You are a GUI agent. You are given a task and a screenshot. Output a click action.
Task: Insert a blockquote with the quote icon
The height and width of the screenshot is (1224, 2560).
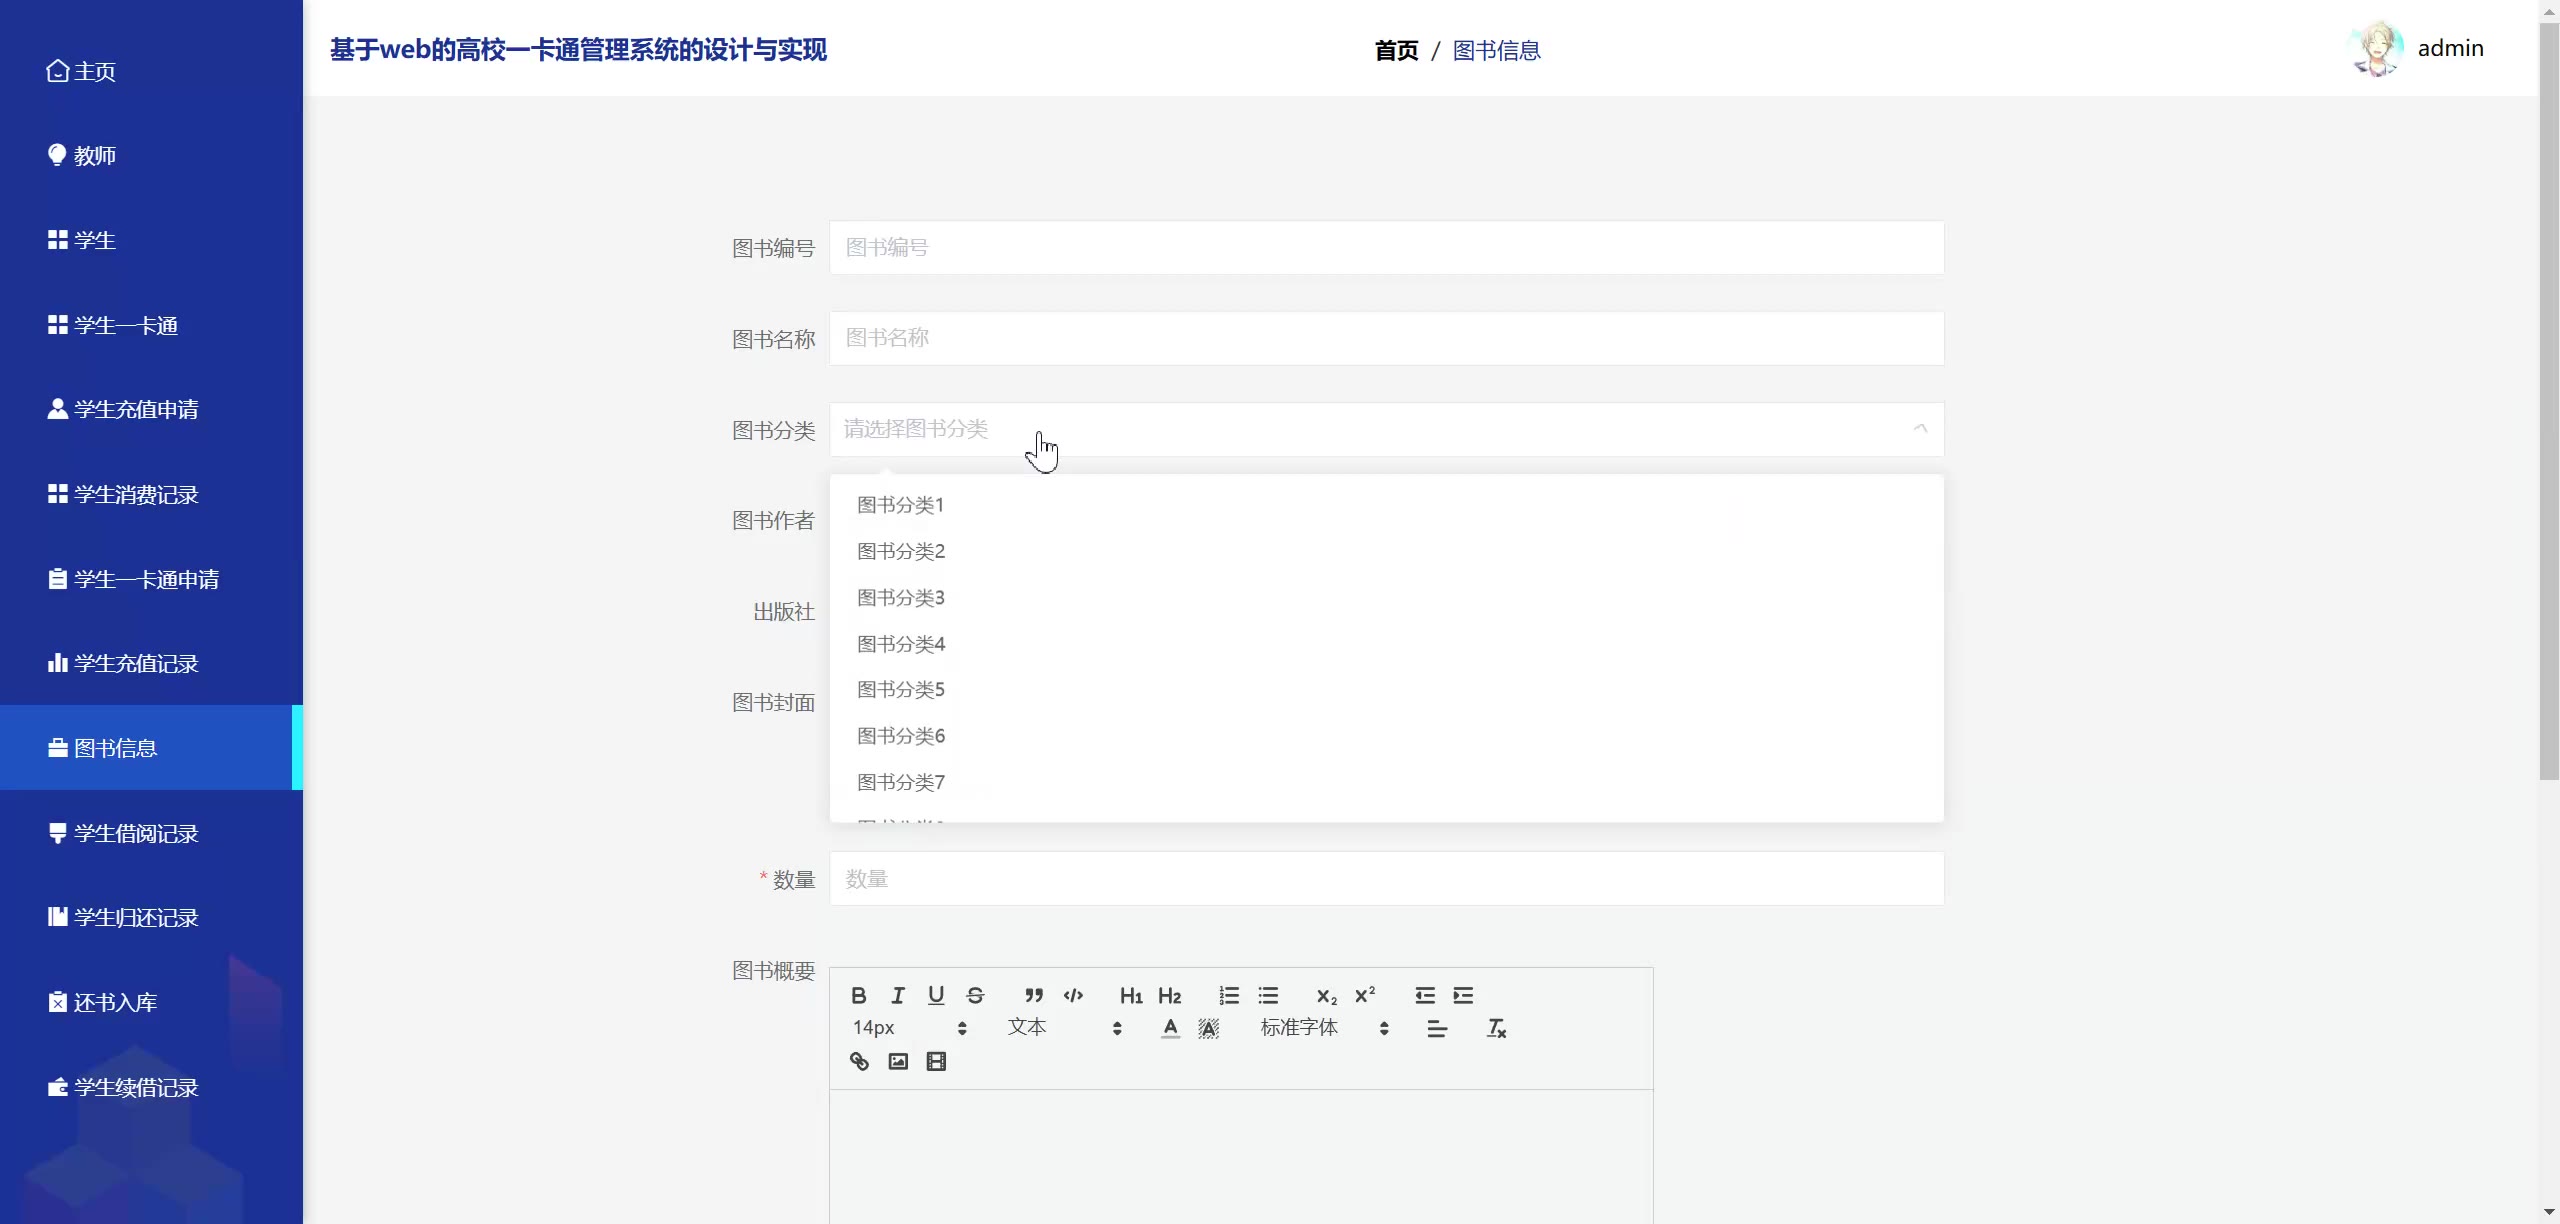click(x=1034, y=995)
